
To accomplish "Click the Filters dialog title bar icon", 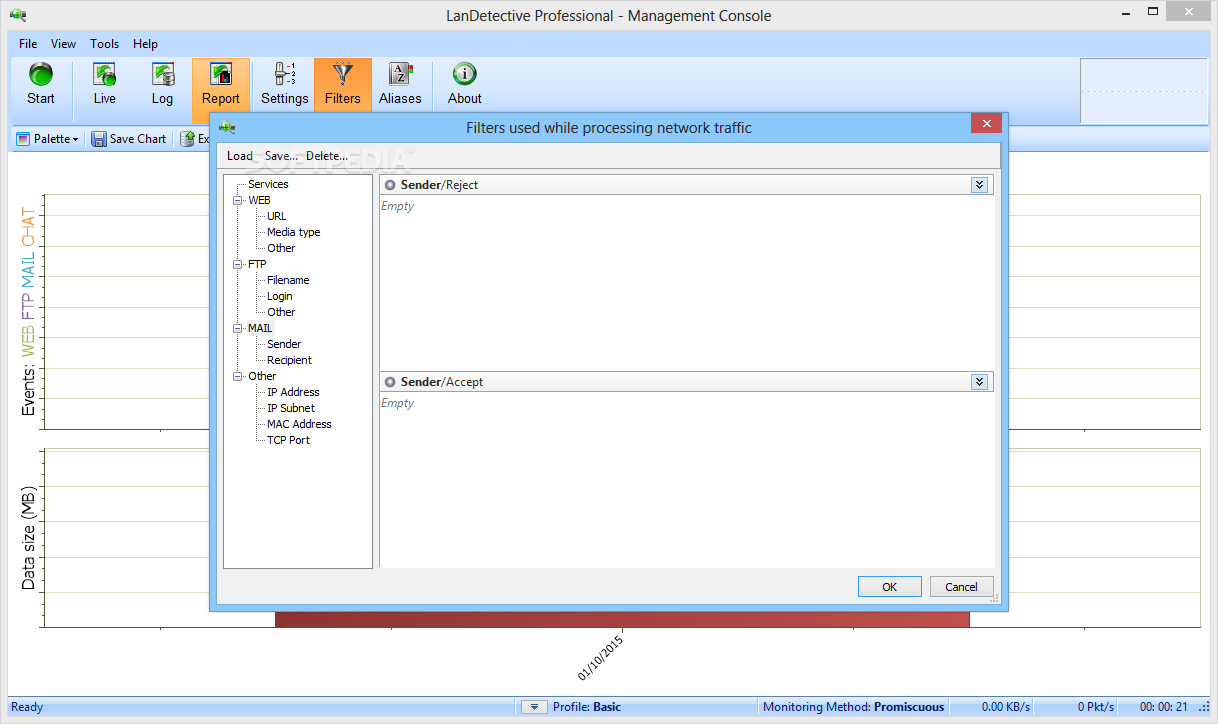I will [228, 127].
